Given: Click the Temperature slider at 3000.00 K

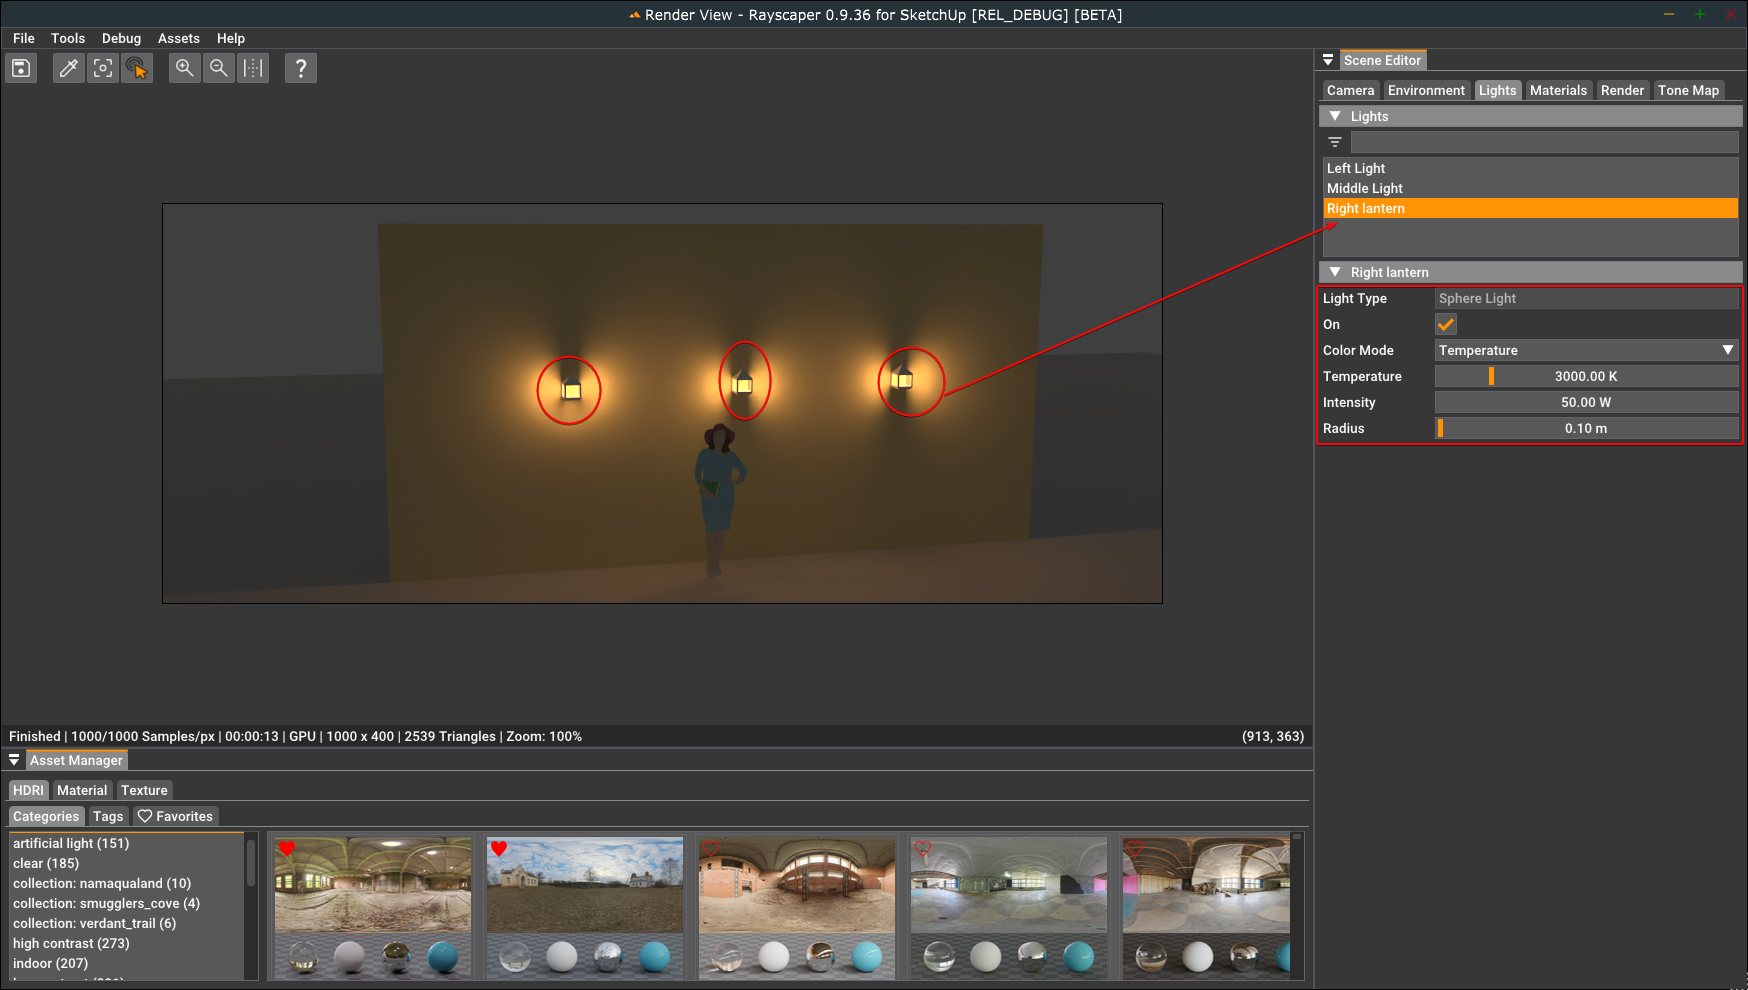Looking at the screenshot, I should [x=1586, y=376].
